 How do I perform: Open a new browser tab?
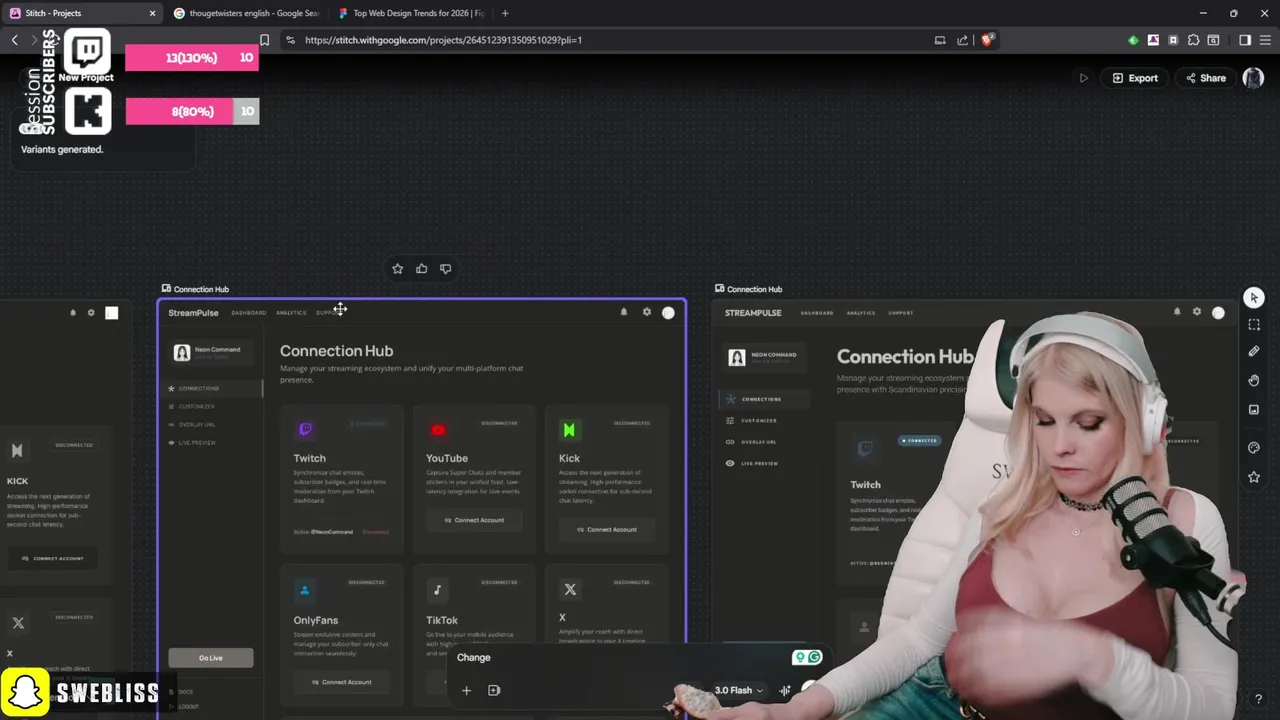(505, 13)
